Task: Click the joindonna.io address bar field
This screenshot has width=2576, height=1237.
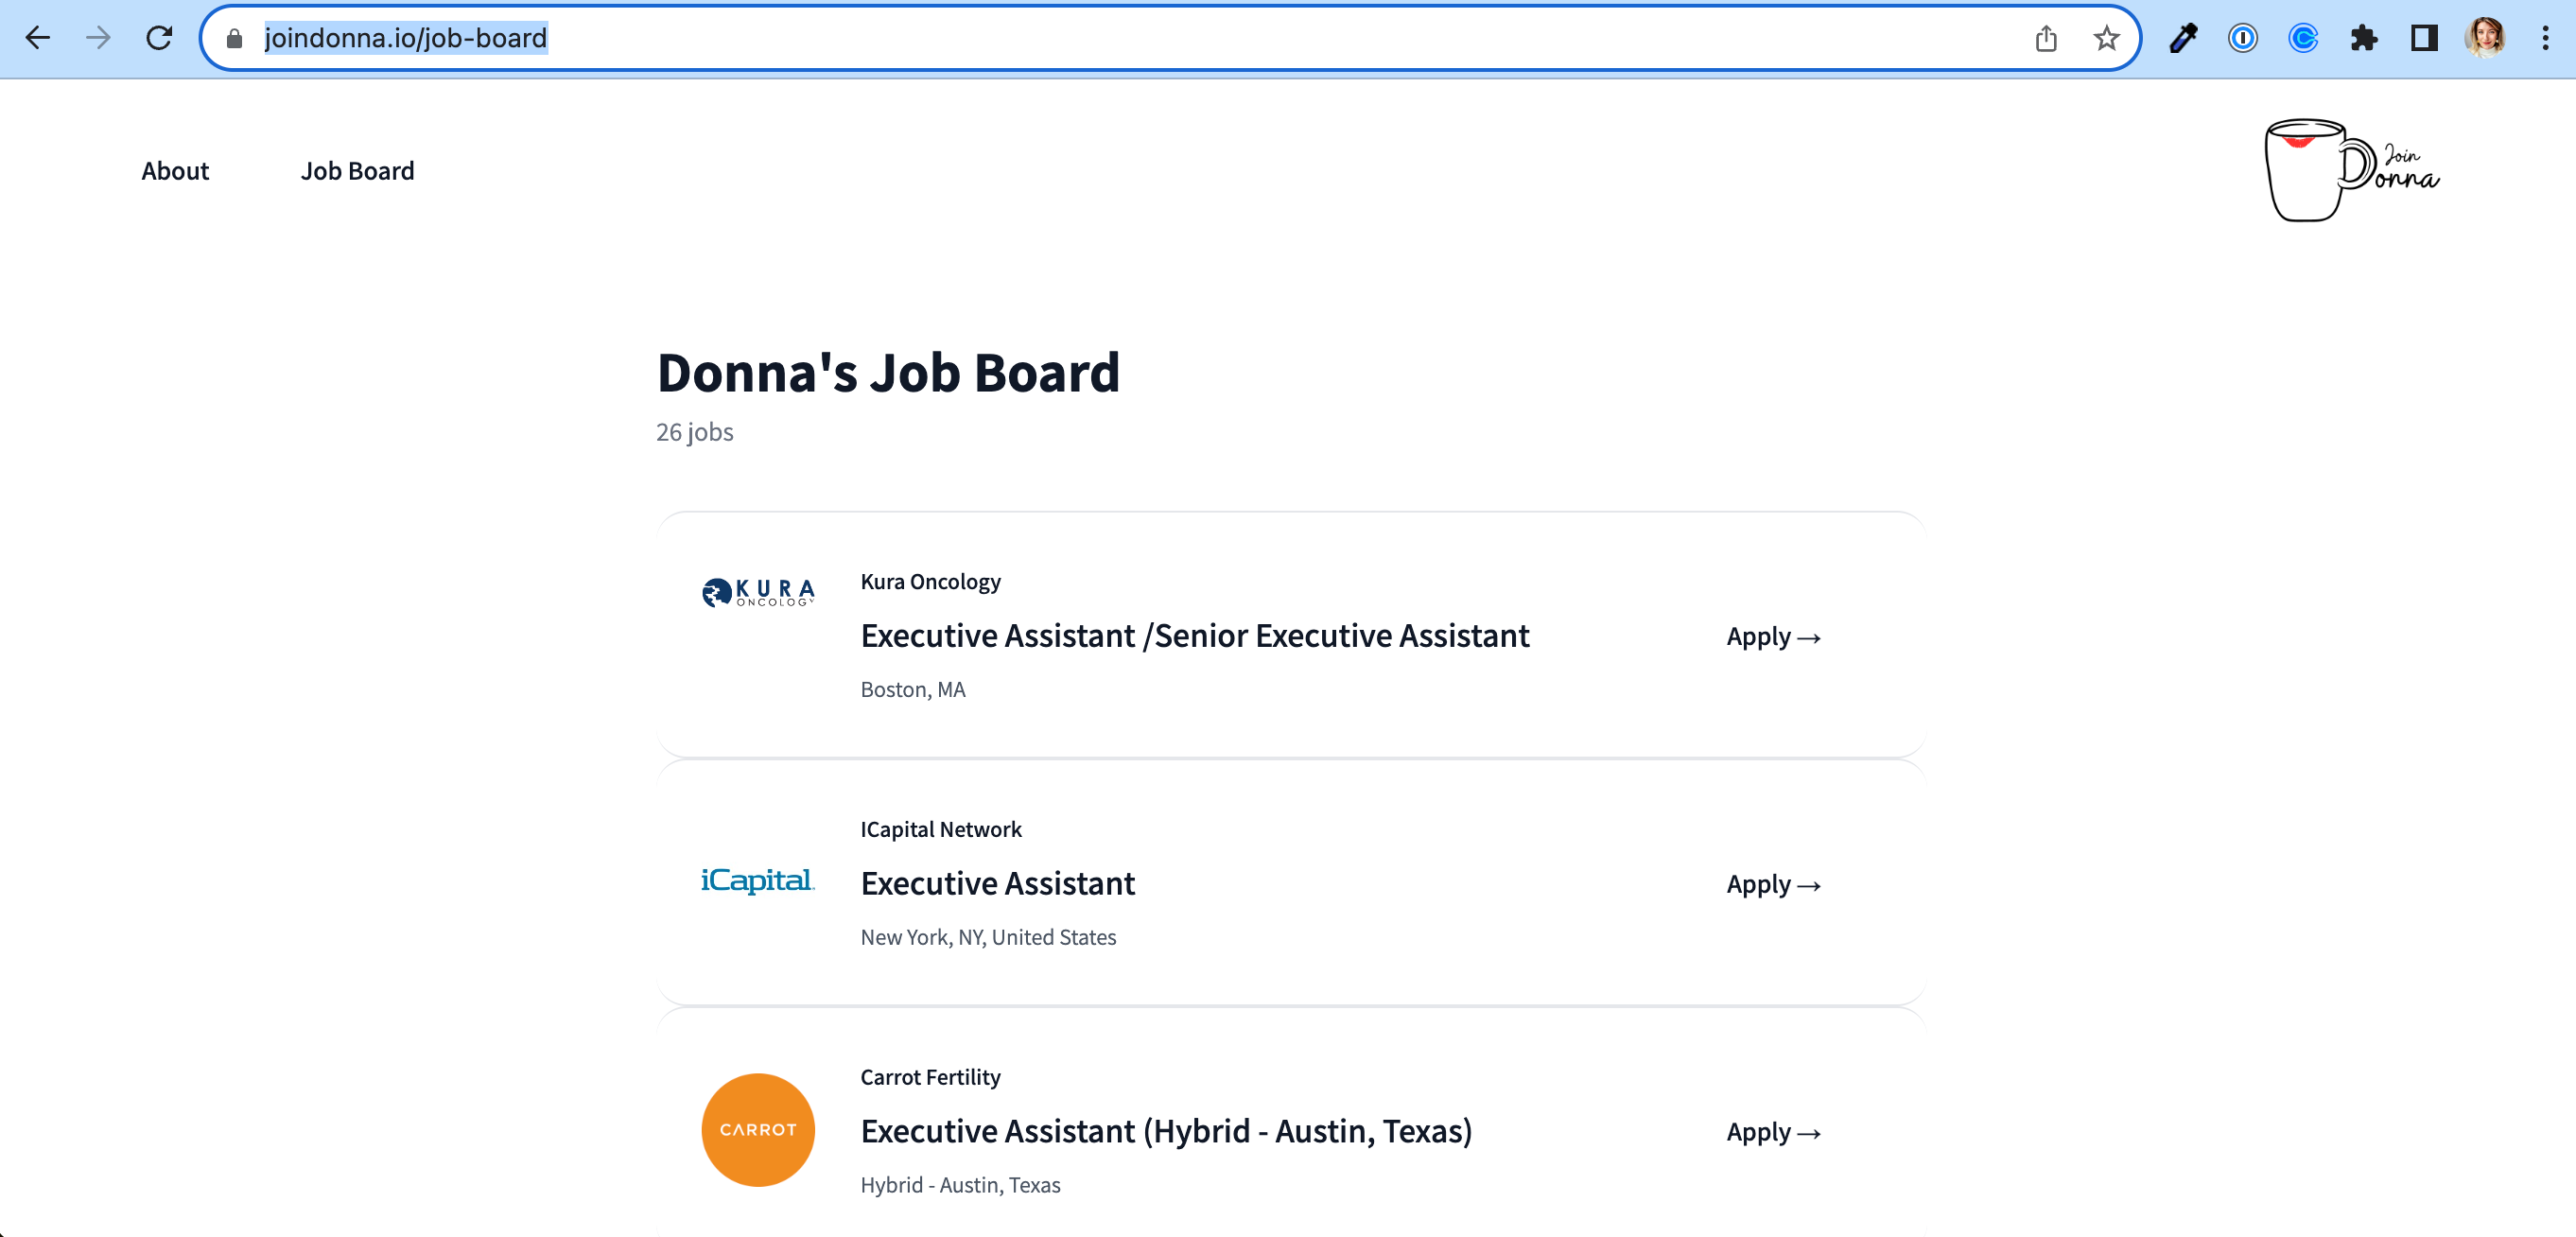Action: [x=1100, y=38]
